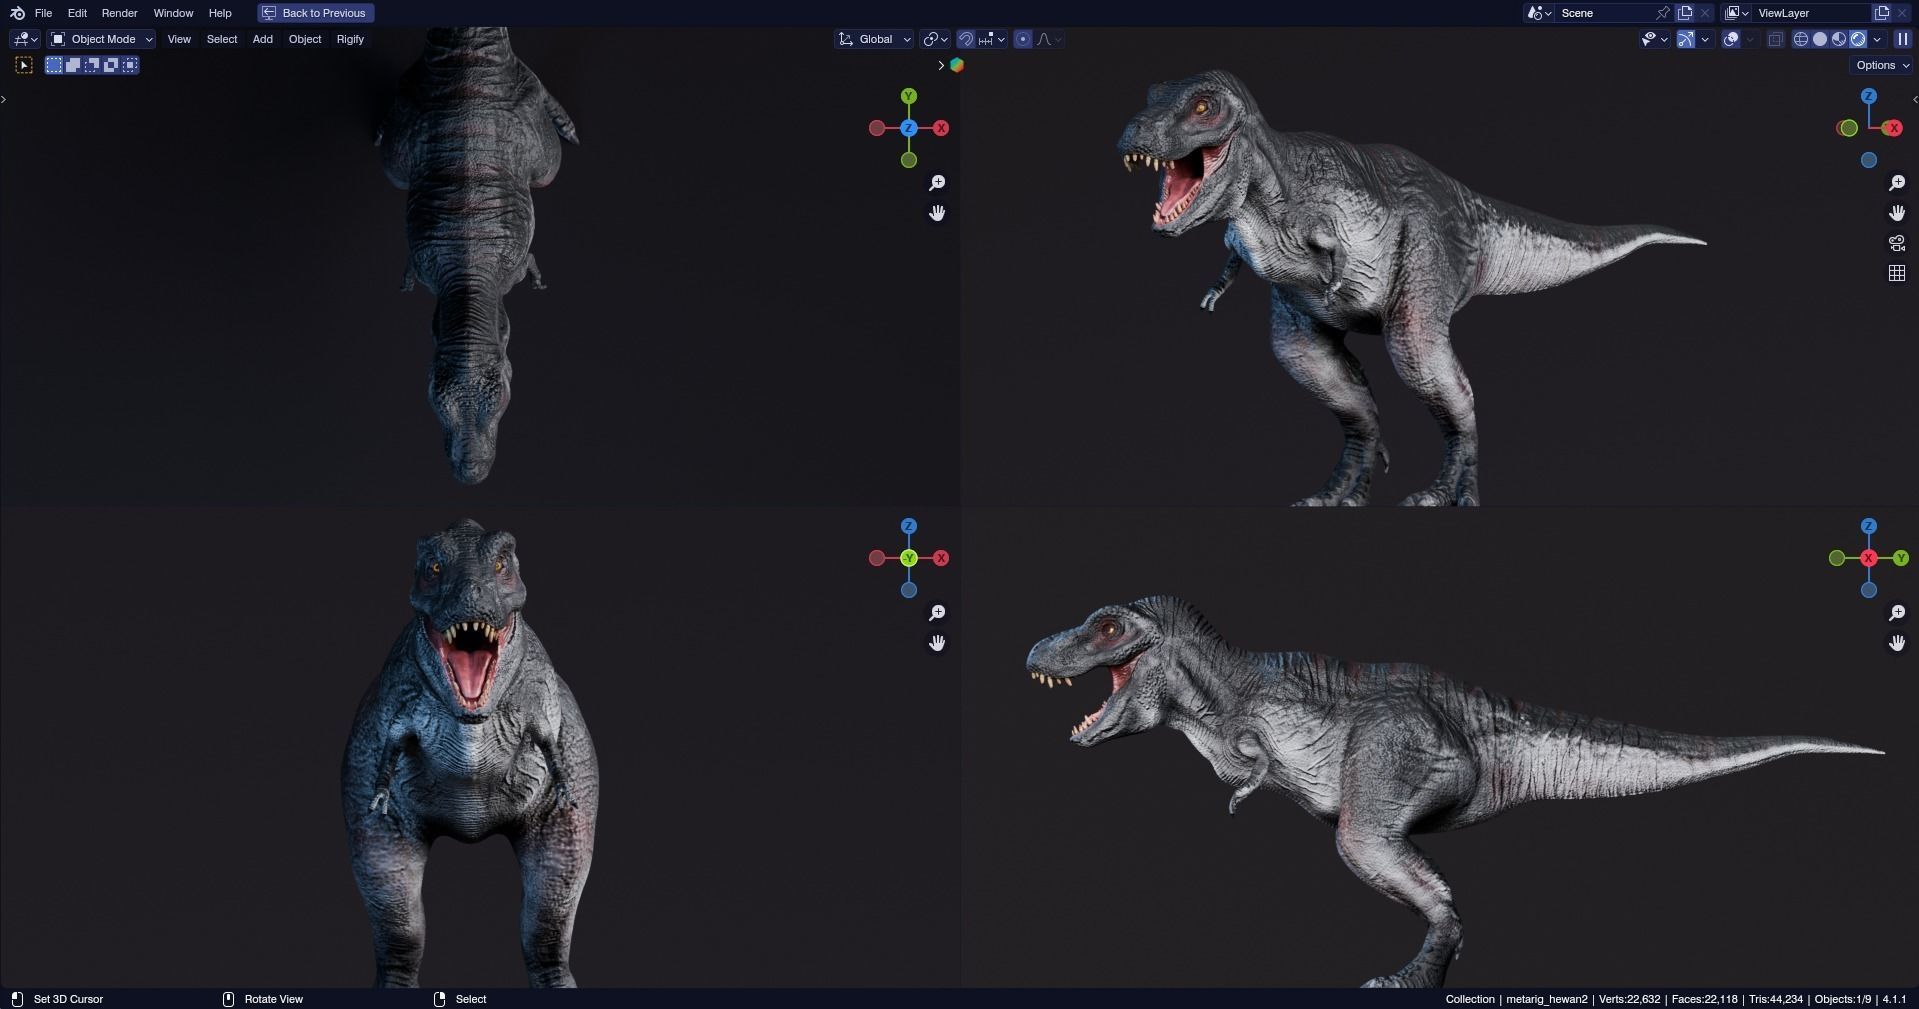Toggle camera view in the perspective viewport

coord(1897,243)
